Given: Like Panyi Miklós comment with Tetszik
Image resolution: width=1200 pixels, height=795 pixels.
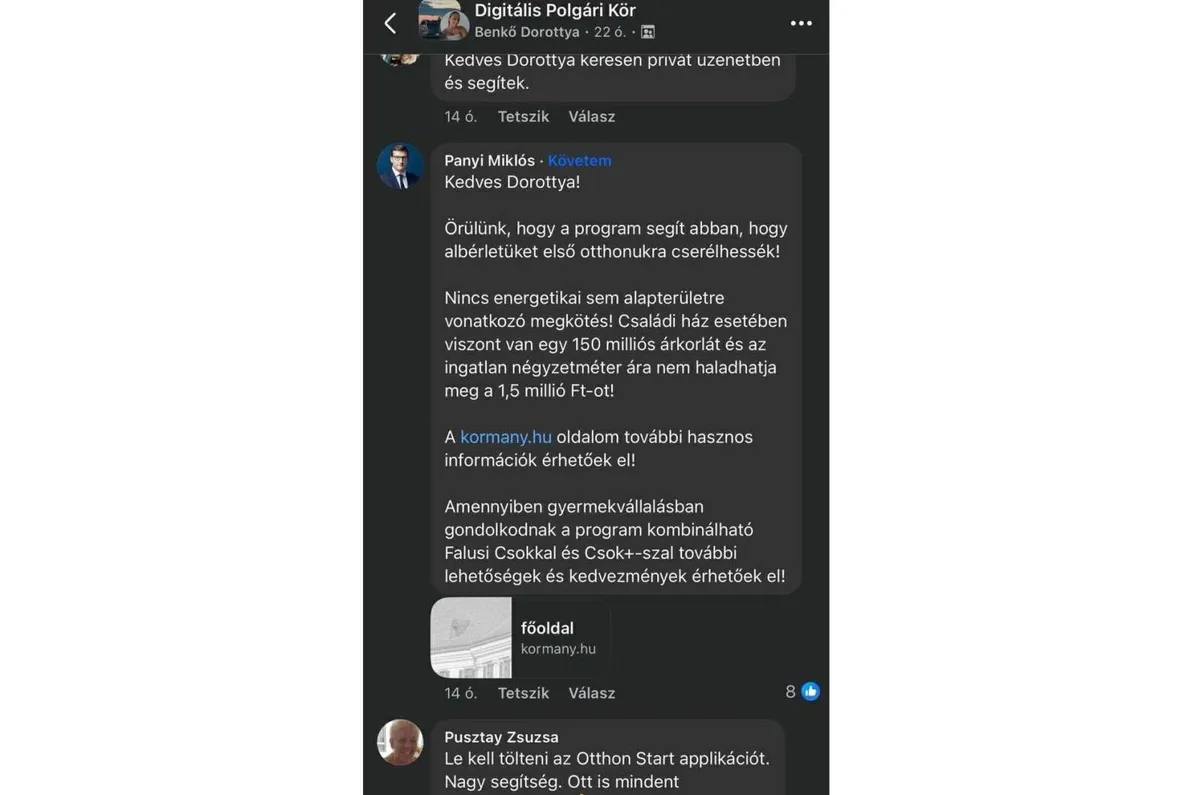Looking at the screenshot, I should (x=523, y=693).
